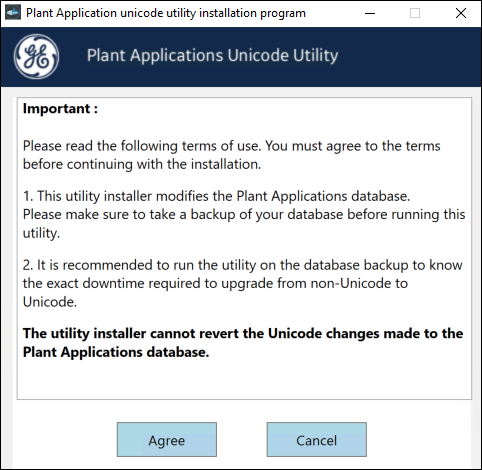Cancel the Unicode utility installation
This screenshot has height=470, width=482.
[317, 439]
